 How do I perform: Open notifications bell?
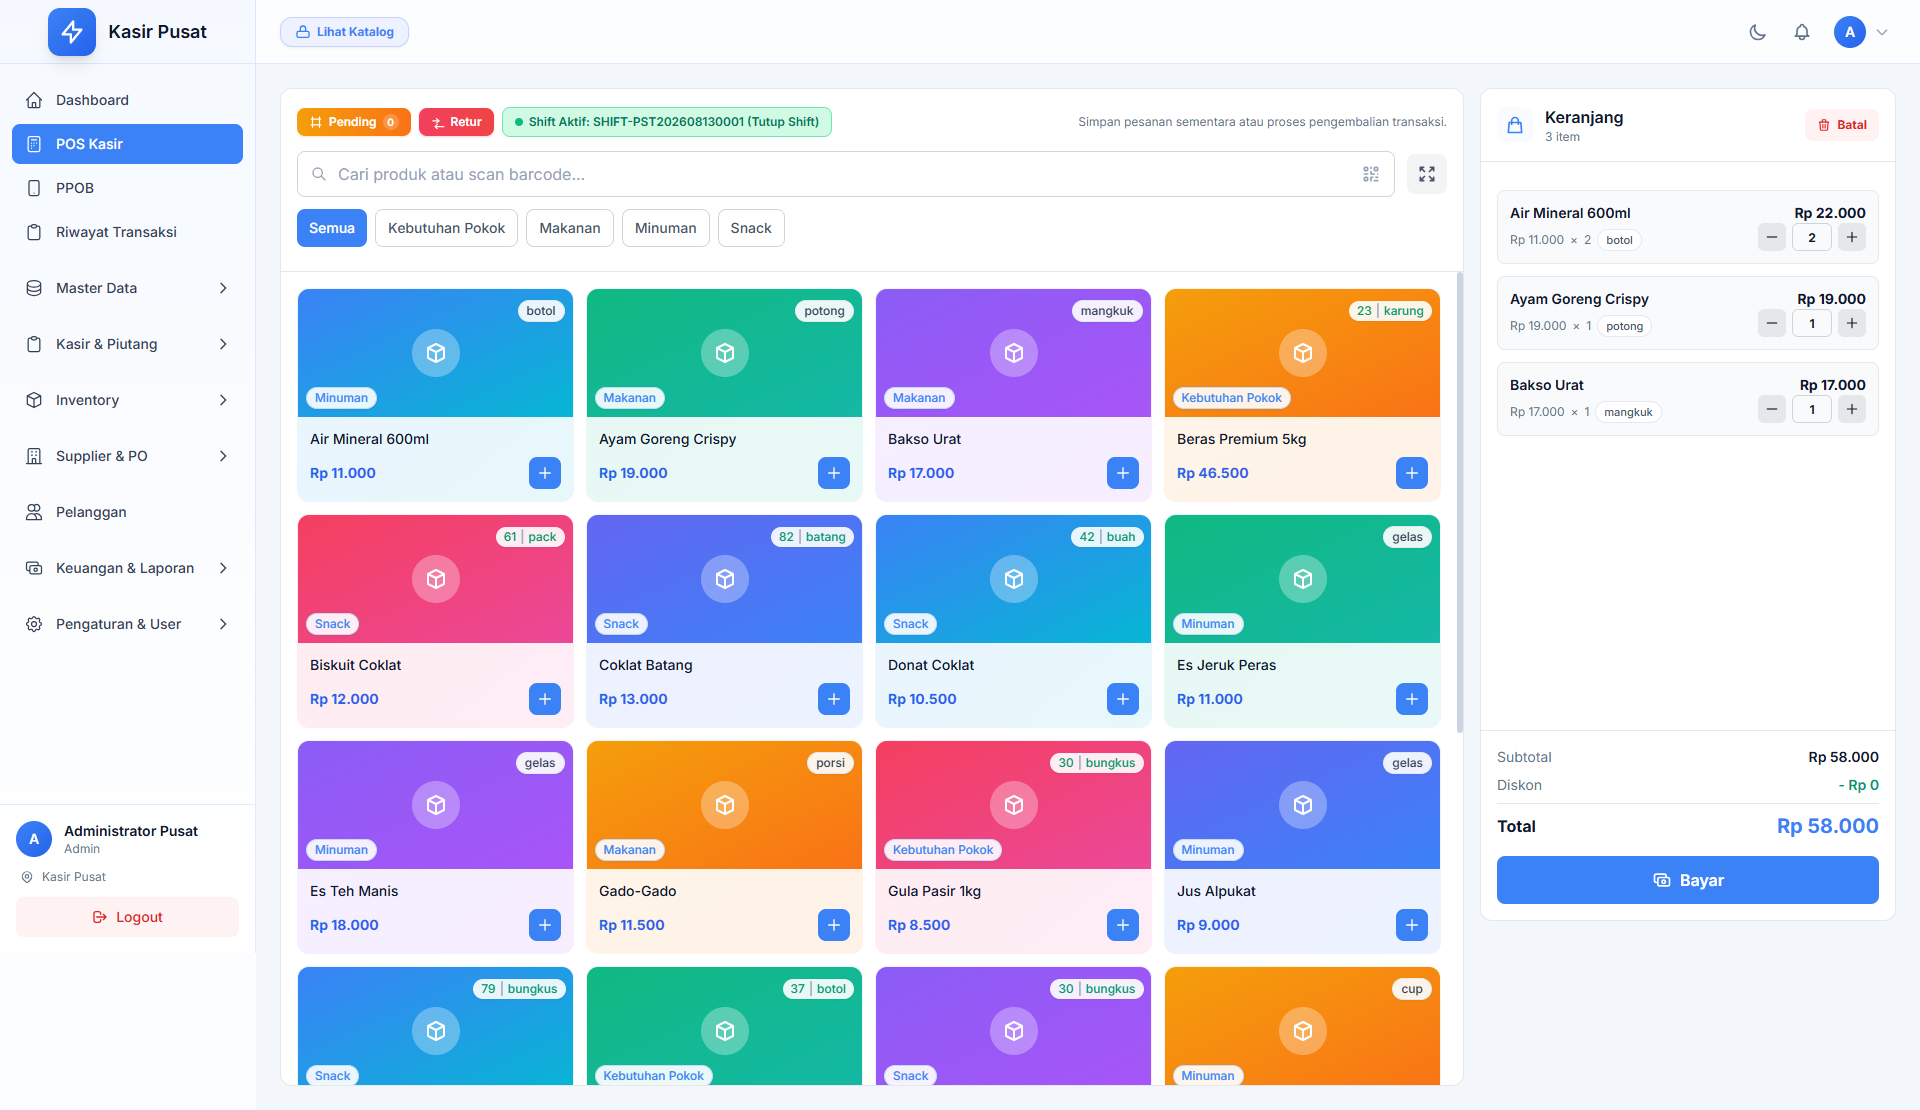click(x=1802, y=32)
